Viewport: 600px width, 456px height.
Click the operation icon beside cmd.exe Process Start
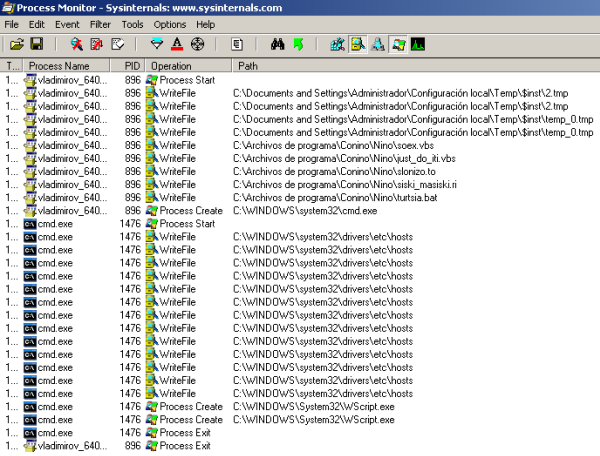click(152, 223)
